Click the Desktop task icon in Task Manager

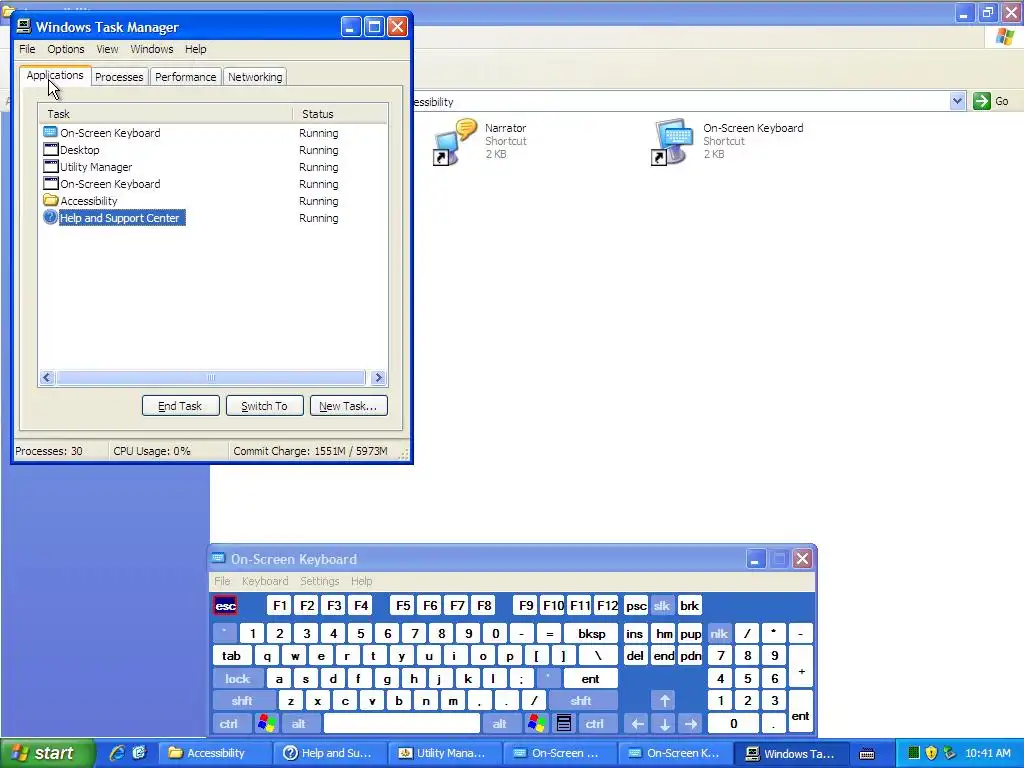click(50, 150)
